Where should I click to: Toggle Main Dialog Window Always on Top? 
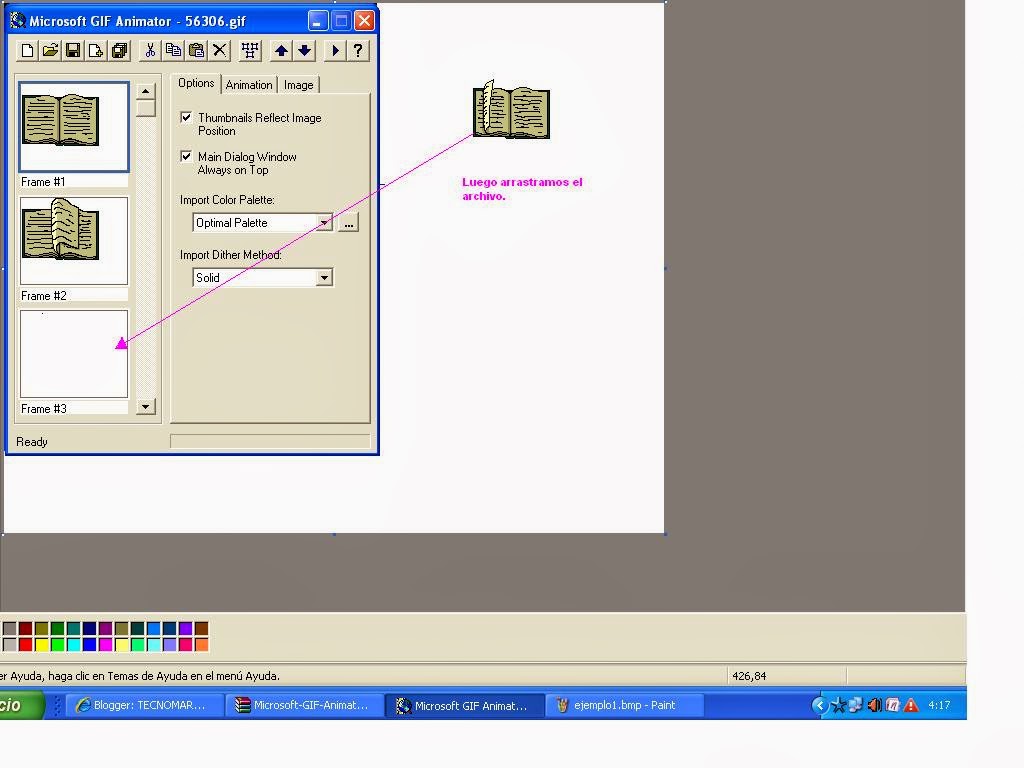point(186,157)
